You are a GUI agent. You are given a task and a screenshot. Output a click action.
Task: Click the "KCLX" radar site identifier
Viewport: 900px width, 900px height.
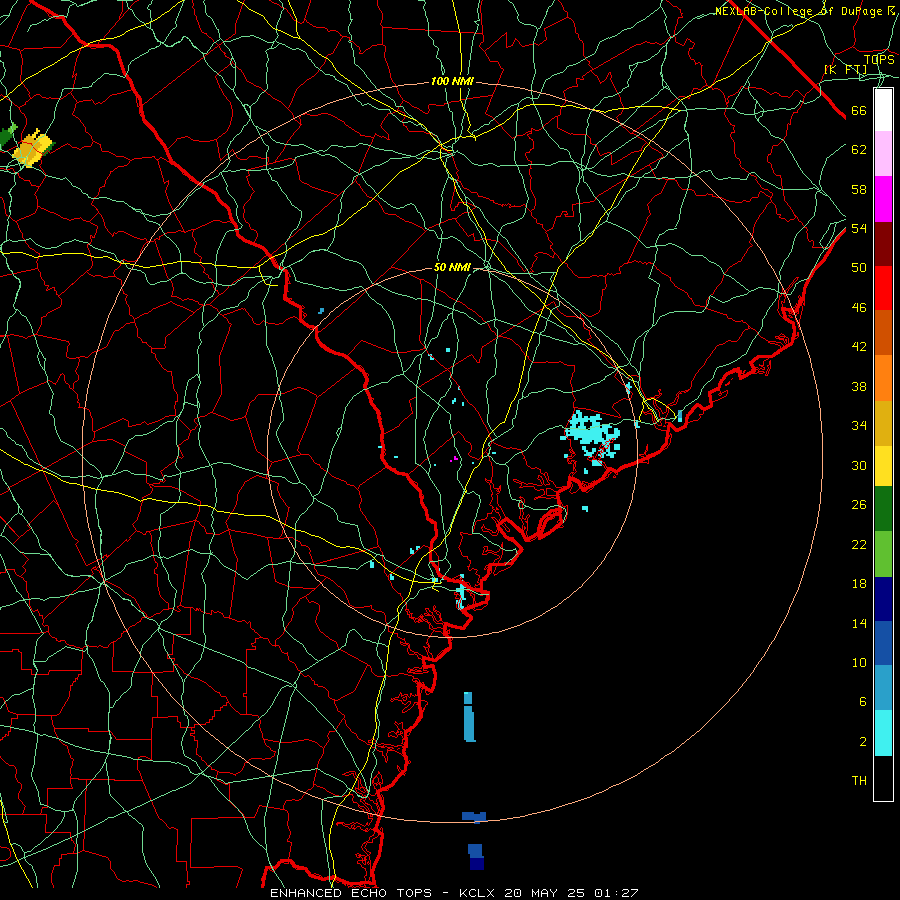pyautogui.click(x=479, y=893)
